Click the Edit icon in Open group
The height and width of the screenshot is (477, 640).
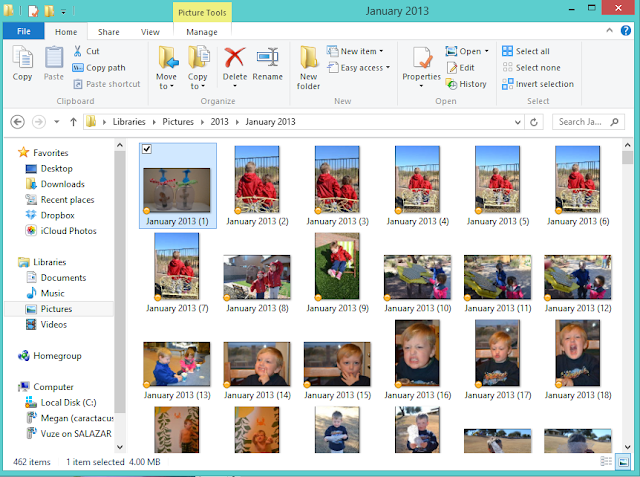[x=452, y=68]
